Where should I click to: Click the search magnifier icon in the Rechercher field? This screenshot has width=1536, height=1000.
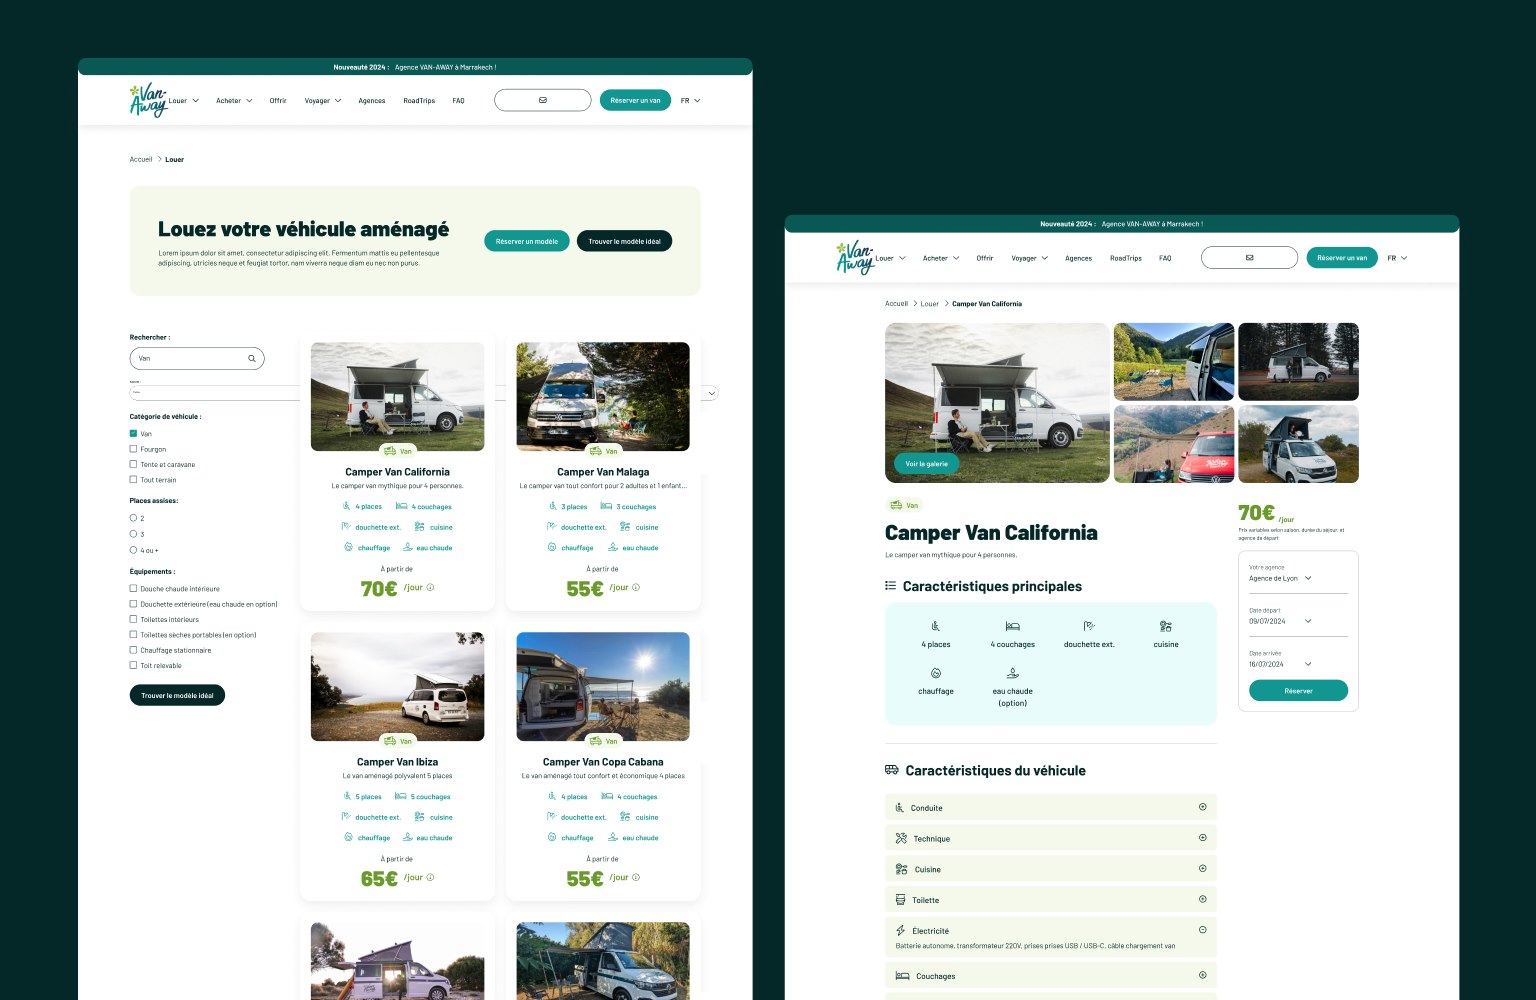pyautogui.click(x=252, y=358)
